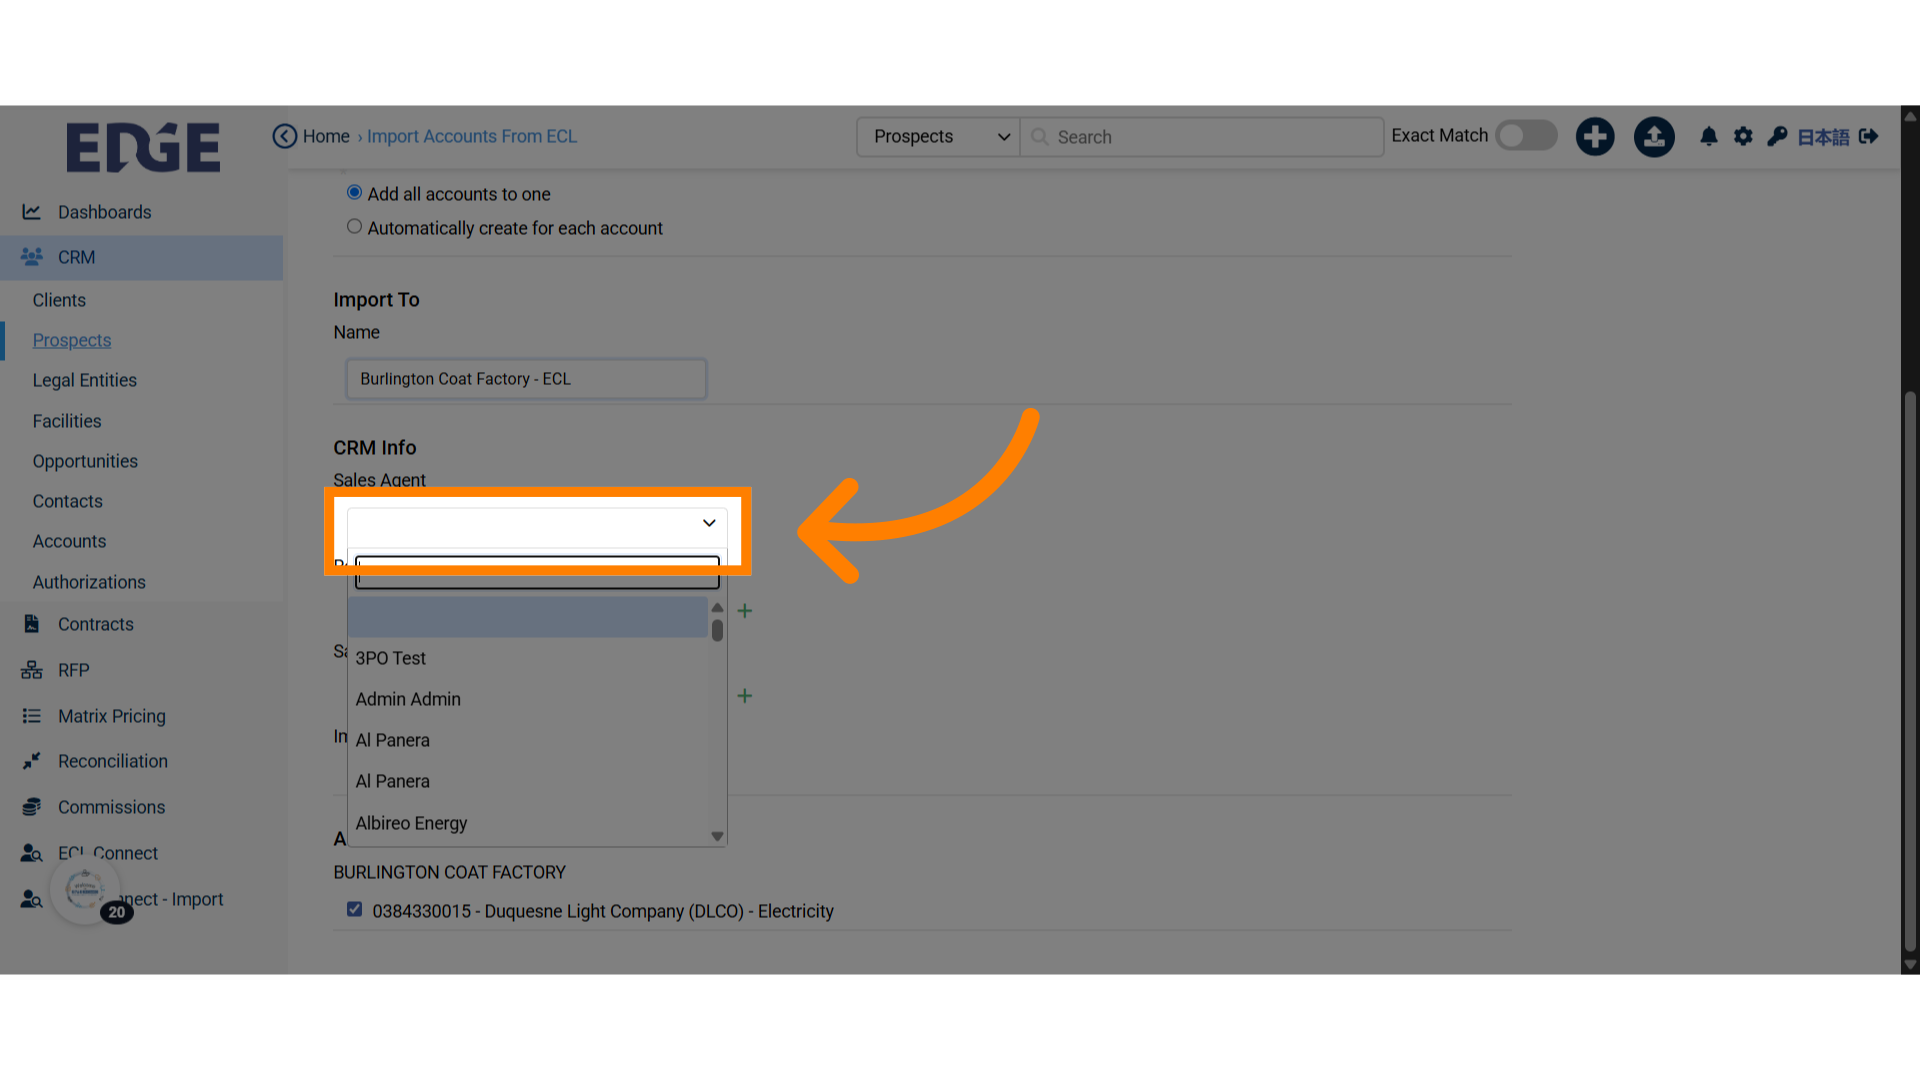Click the logout icon in the header
Image resolution: width=1920 pixels, height=1080 pixels.
click(1868, 136)
